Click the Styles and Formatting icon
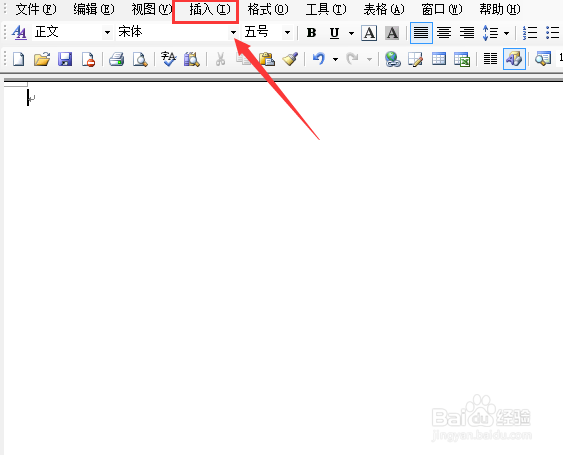Screen dimensions: 563x455 pos(19,33)
